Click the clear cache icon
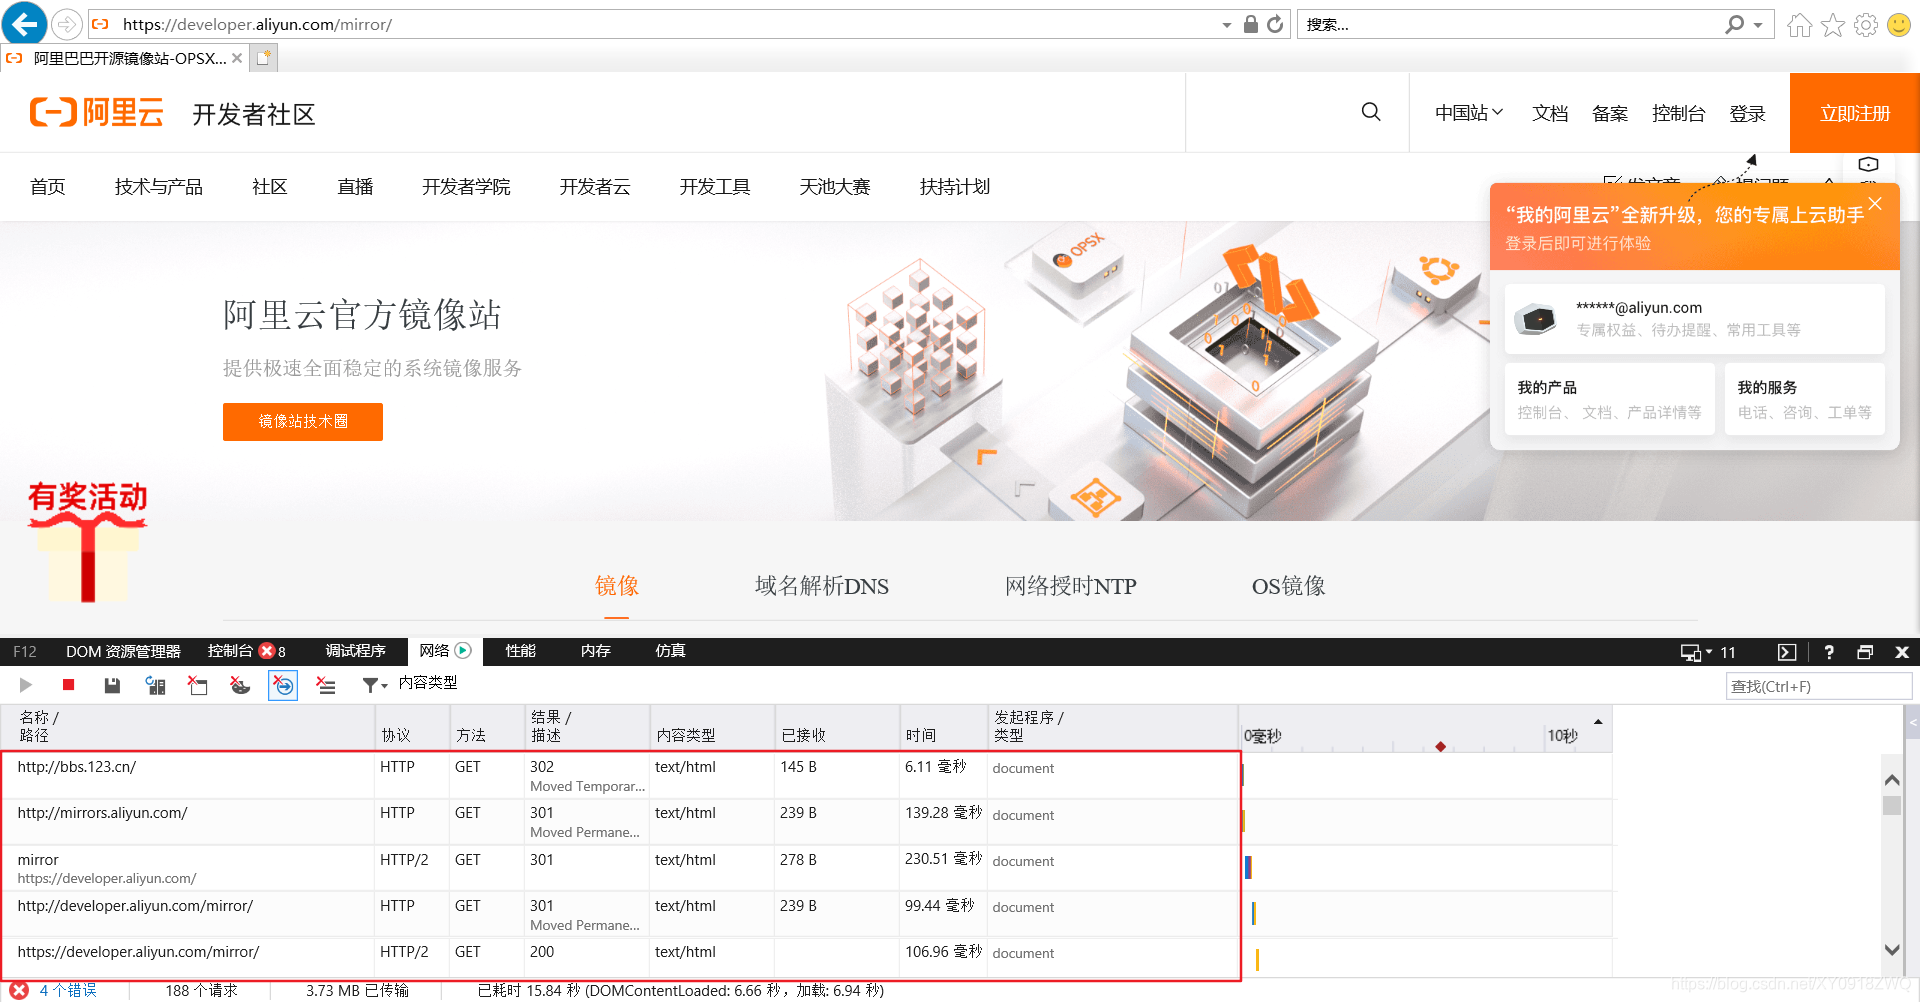Image resolution: width=1920 pixels, height=1002 pixels. coord(198,685)
